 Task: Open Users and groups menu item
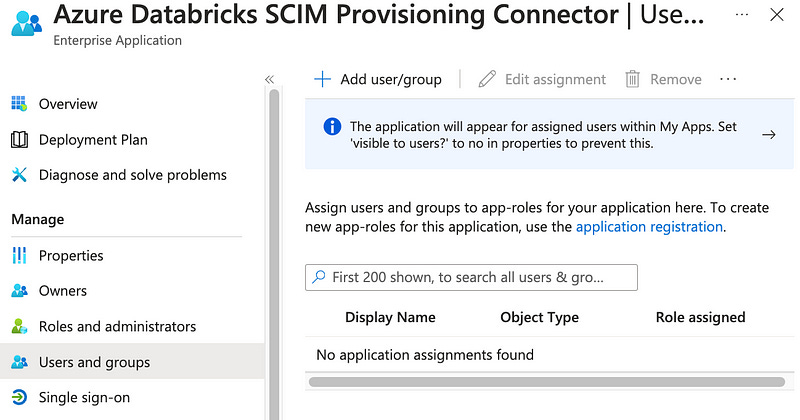pos(94,362)
